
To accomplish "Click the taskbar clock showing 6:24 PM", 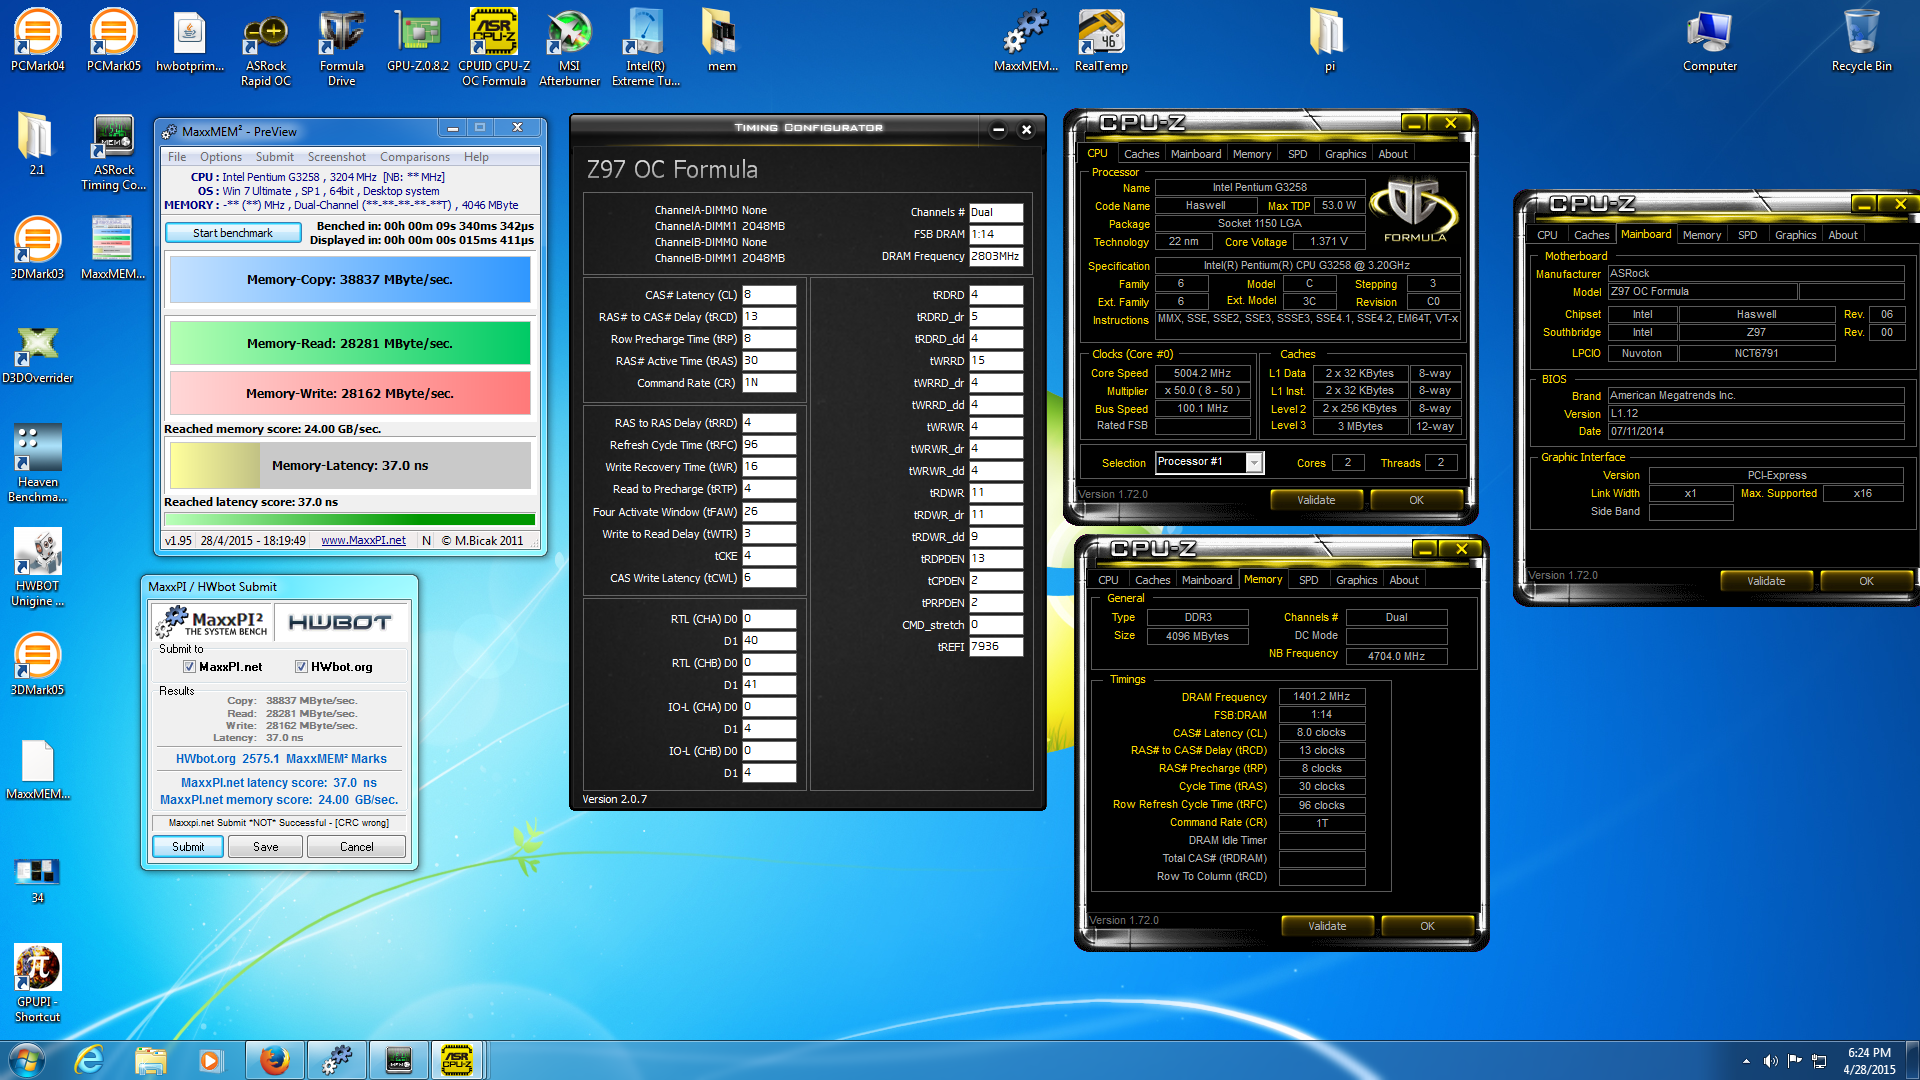I will click(1869, 1061).
